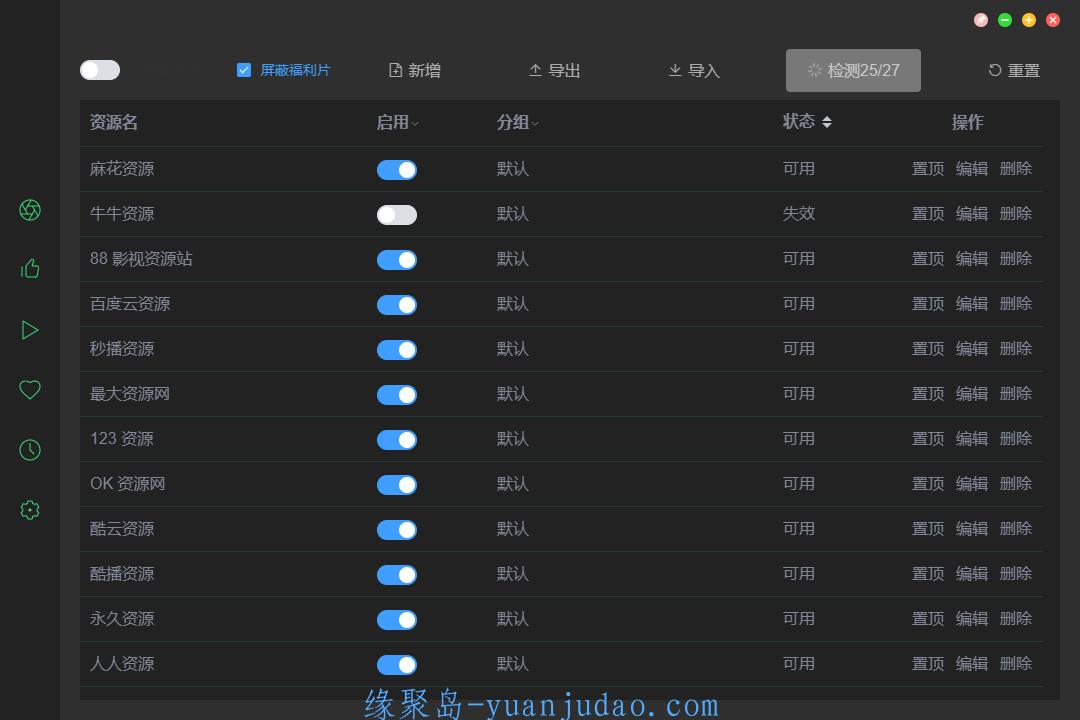Open the aperture-shaped film sidebar icon
1080x720 pixels.
pyautogui.click(x=30, y=210)
